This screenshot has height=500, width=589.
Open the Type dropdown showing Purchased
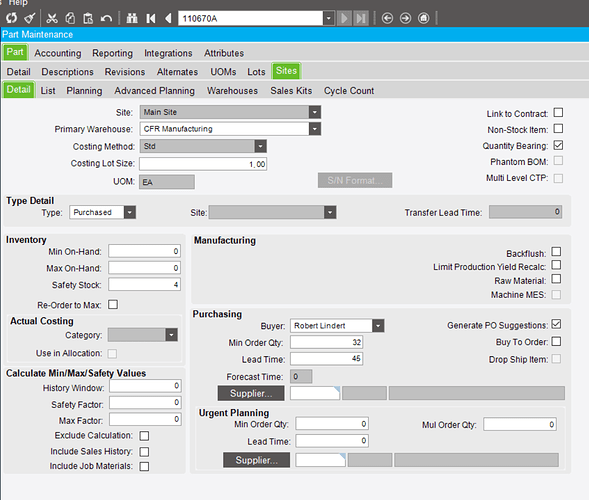130,212
